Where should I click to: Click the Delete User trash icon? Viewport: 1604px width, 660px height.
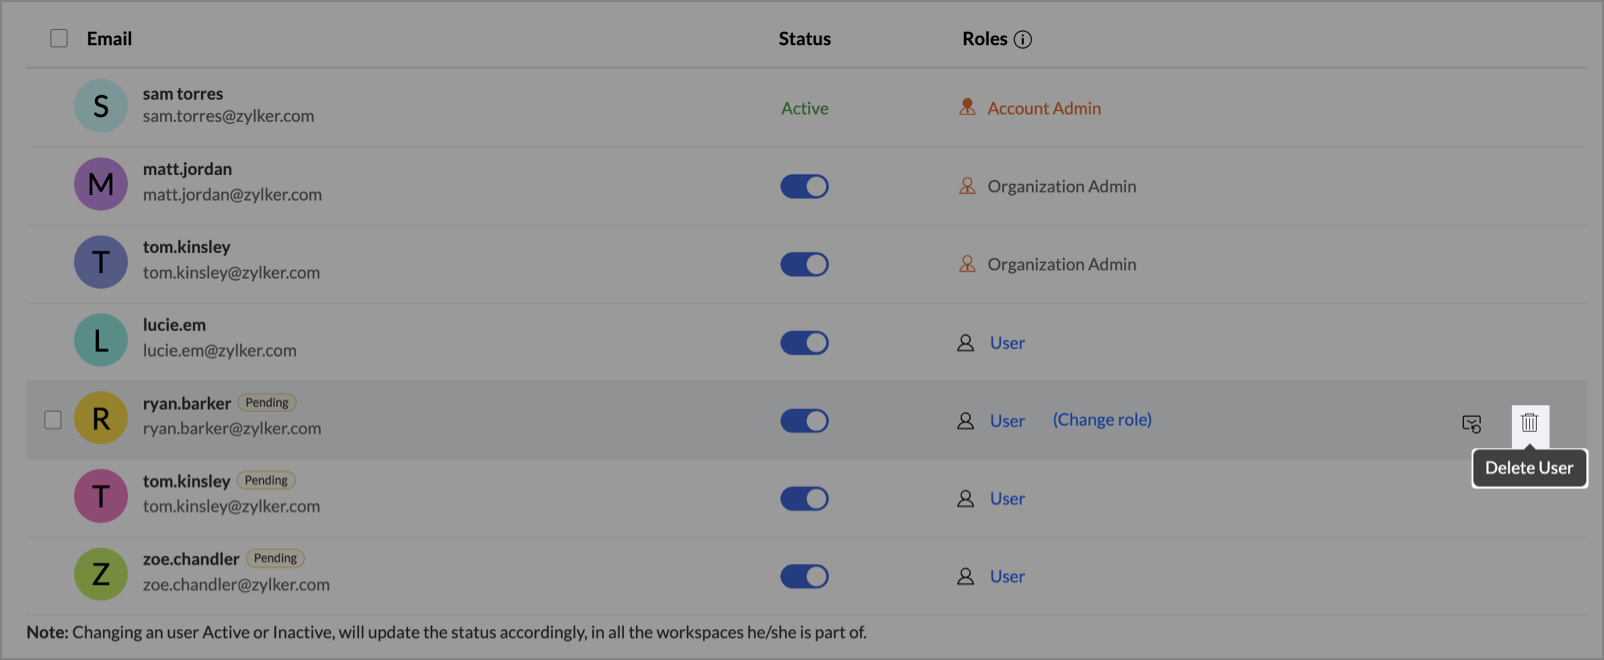coord(1529,423)
